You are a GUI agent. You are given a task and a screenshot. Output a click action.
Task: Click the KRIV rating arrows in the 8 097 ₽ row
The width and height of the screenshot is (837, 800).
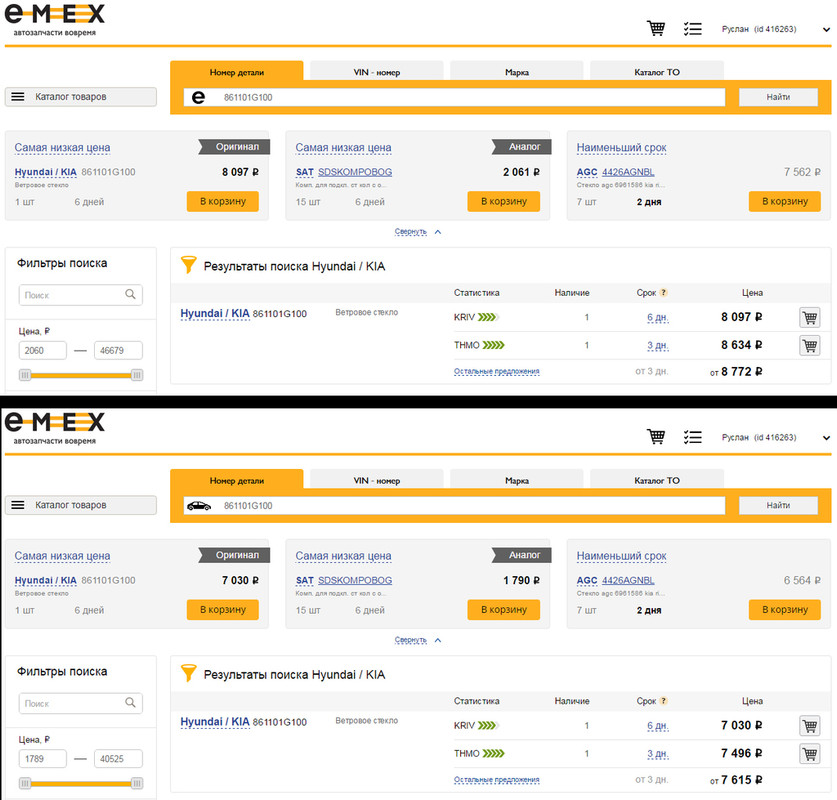click(487, 317)
